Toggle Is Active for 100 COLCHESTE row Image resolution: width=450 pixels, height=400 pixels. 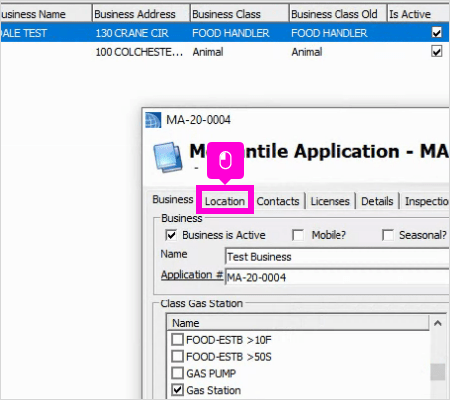[437, 52]
